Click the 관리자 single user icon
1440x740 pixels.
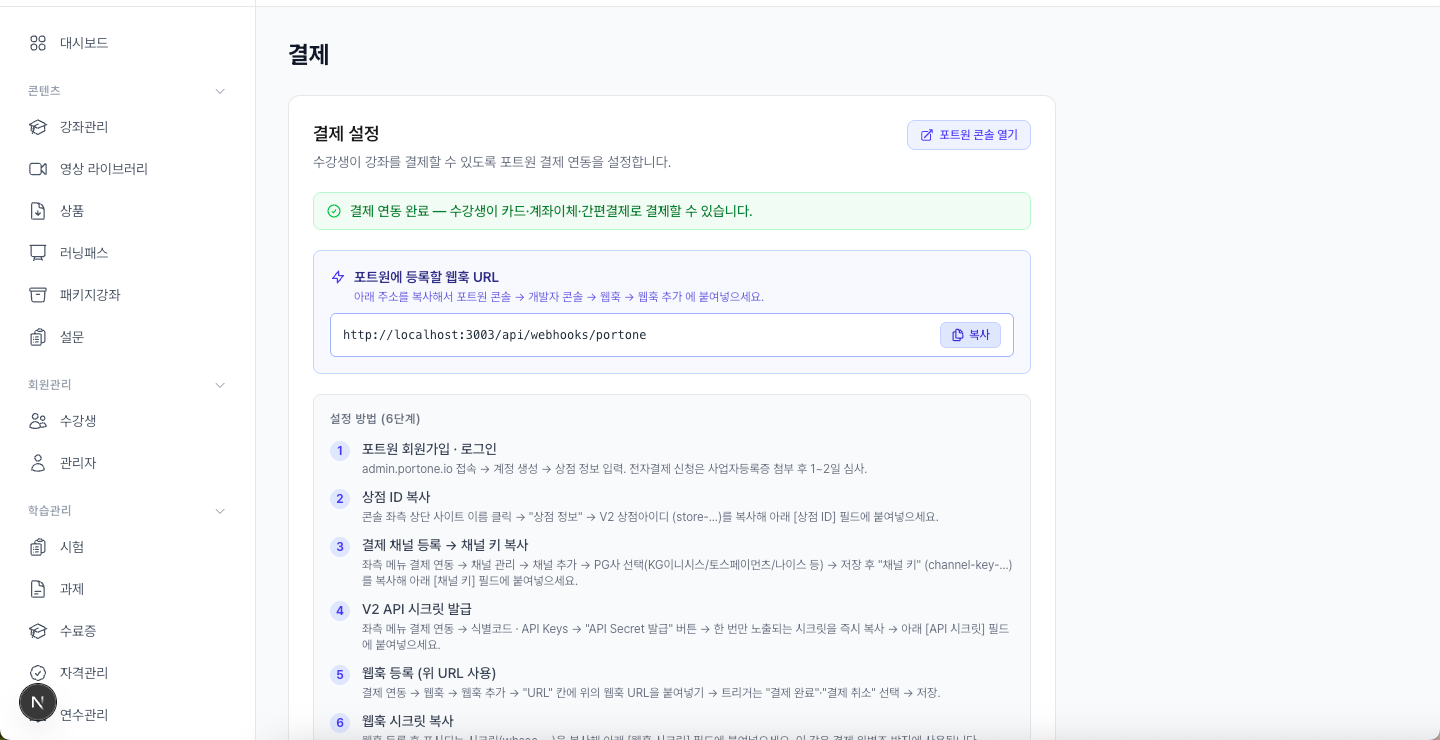38,463
